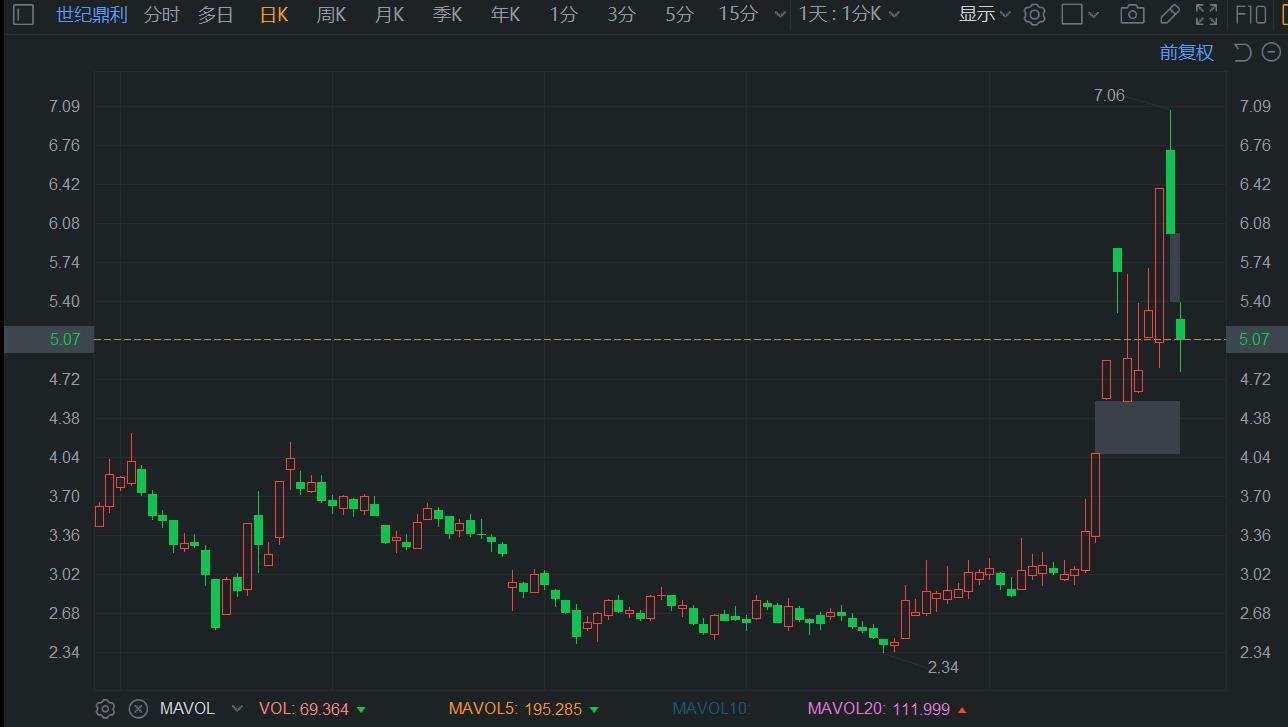Switch to 5分 chart

click(679, 15)
